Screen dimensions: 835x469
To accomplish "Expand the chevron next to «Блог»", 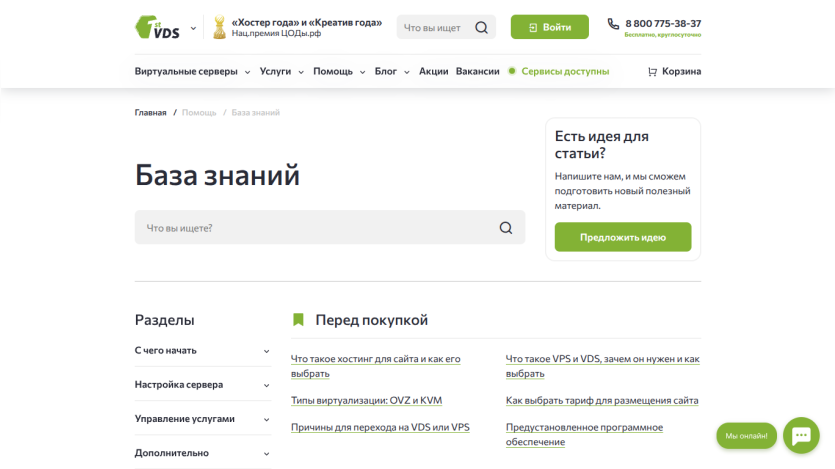I will (x=406, y=72).
